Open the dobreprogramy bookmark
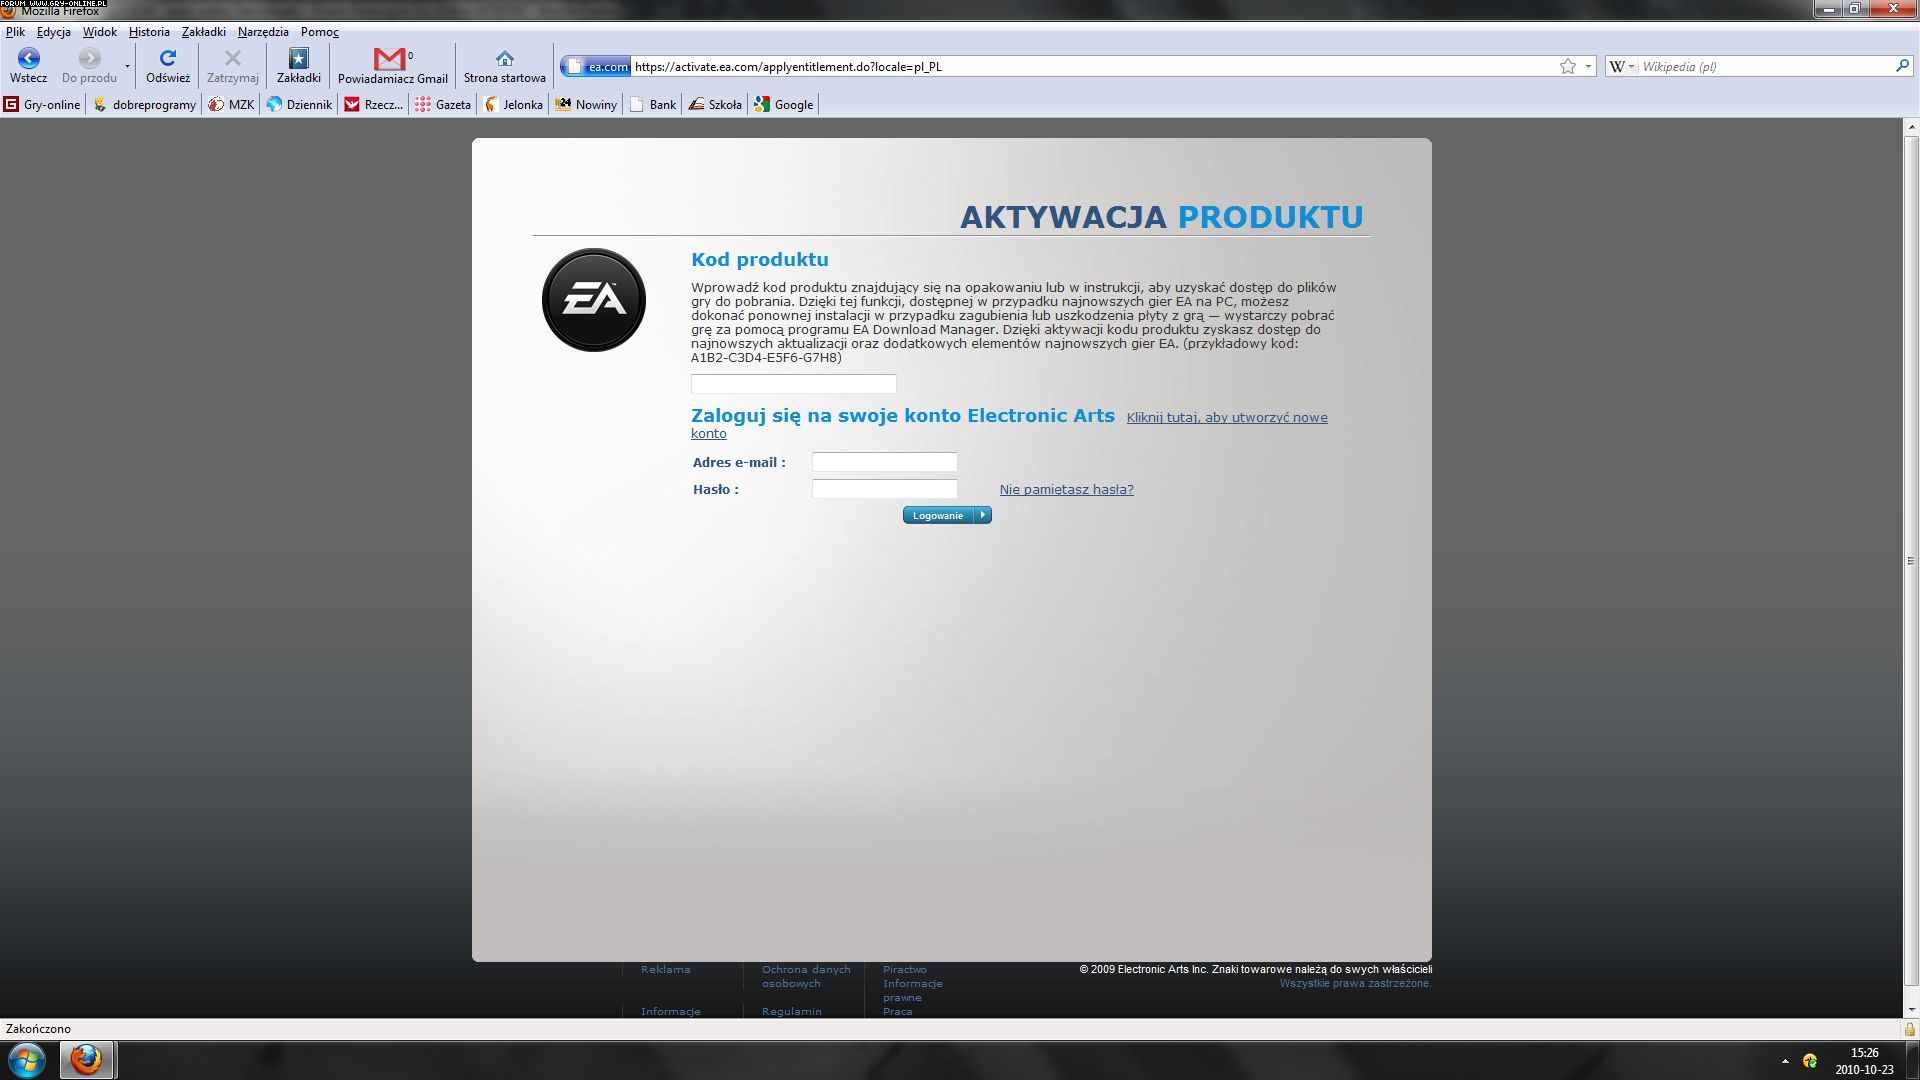Viewport: 1920px width, 1080px height. click(x=144, y=104)
